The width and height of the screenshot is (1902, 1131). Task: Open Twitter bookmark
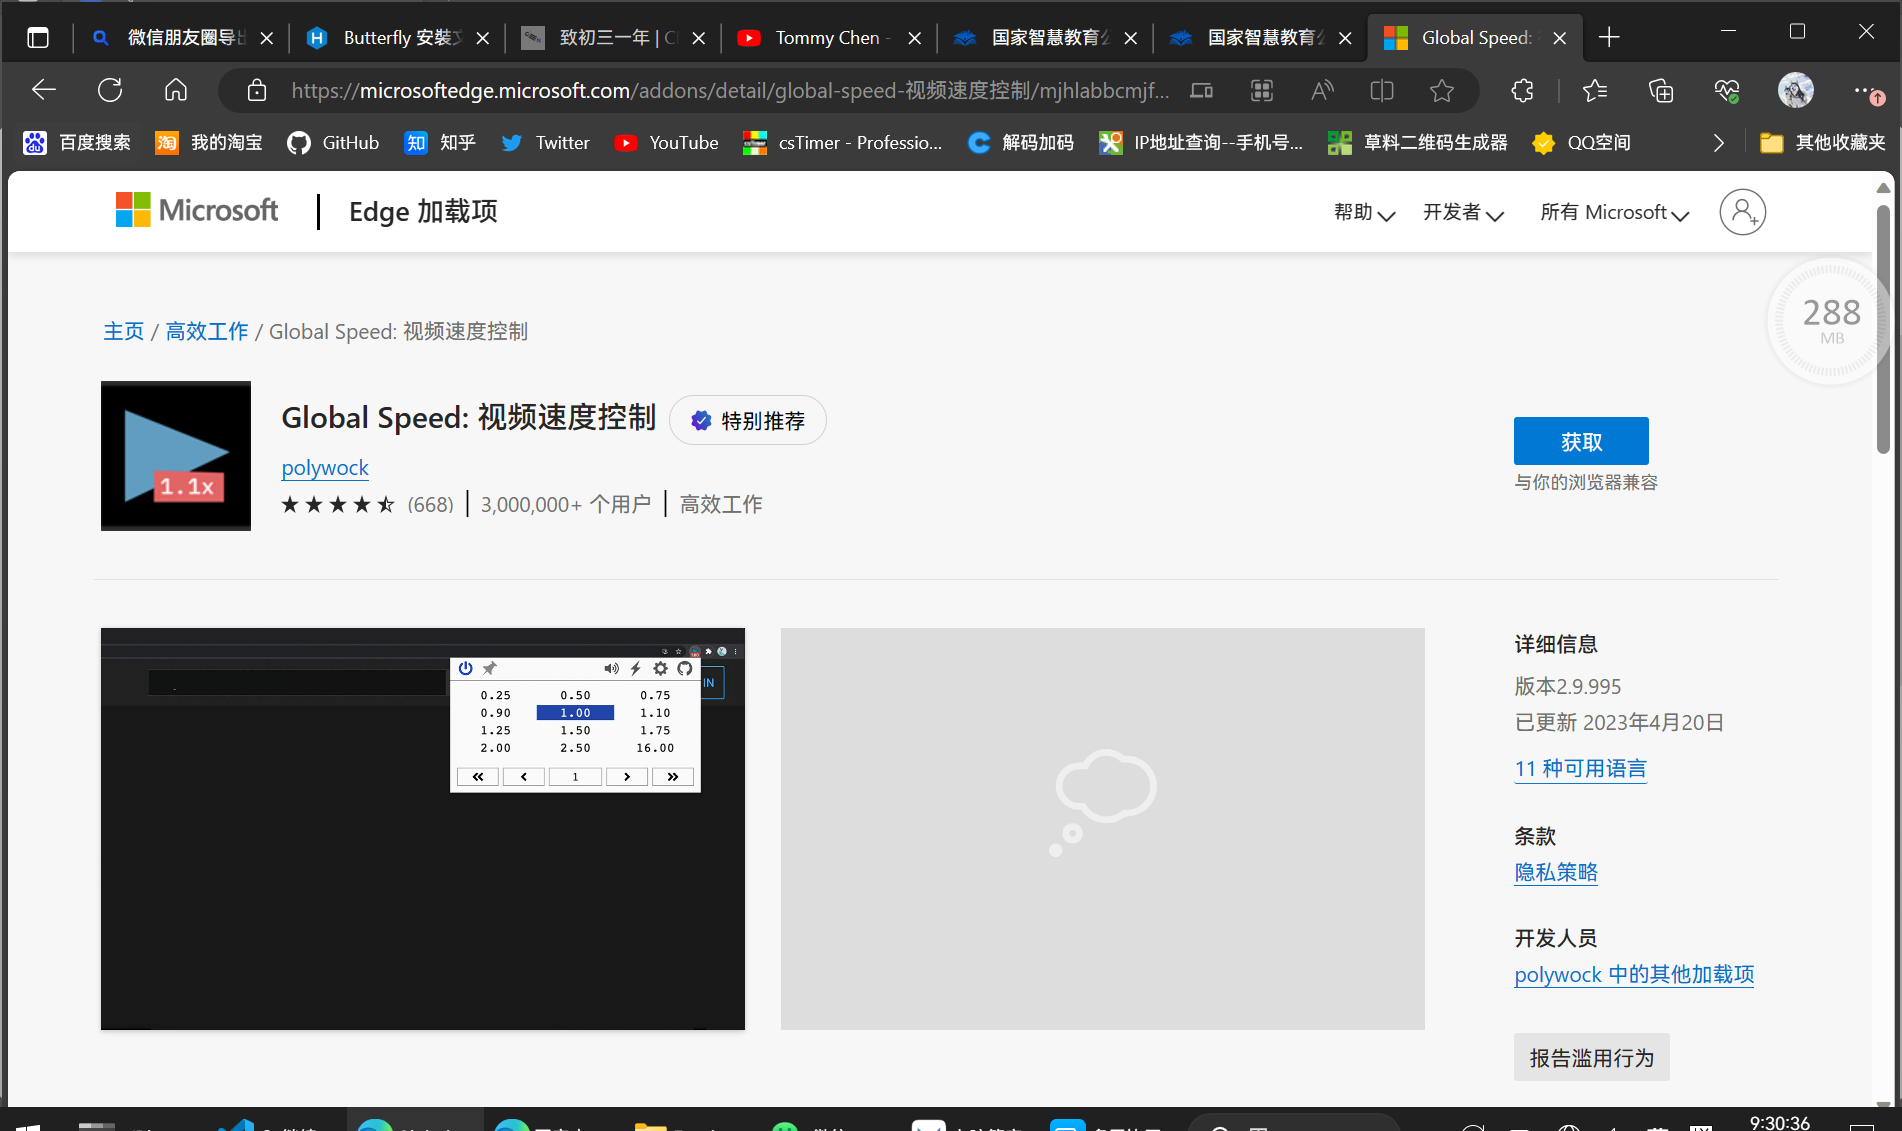545,143
